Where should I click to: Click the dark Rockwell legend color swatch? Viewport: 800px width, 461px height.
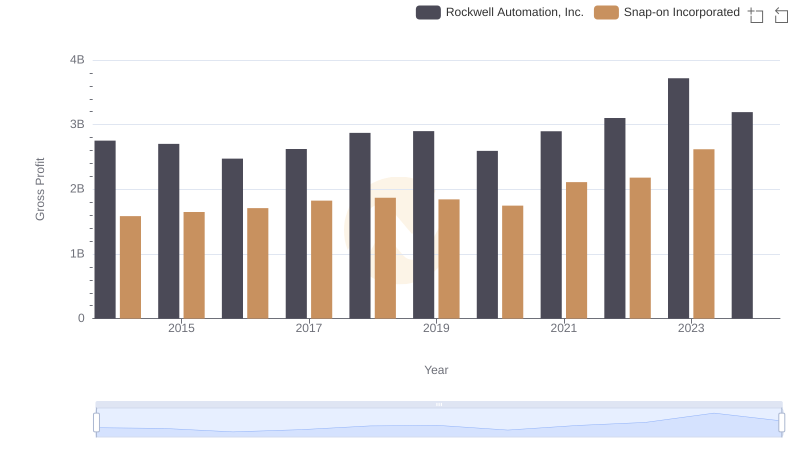[428, 12]
